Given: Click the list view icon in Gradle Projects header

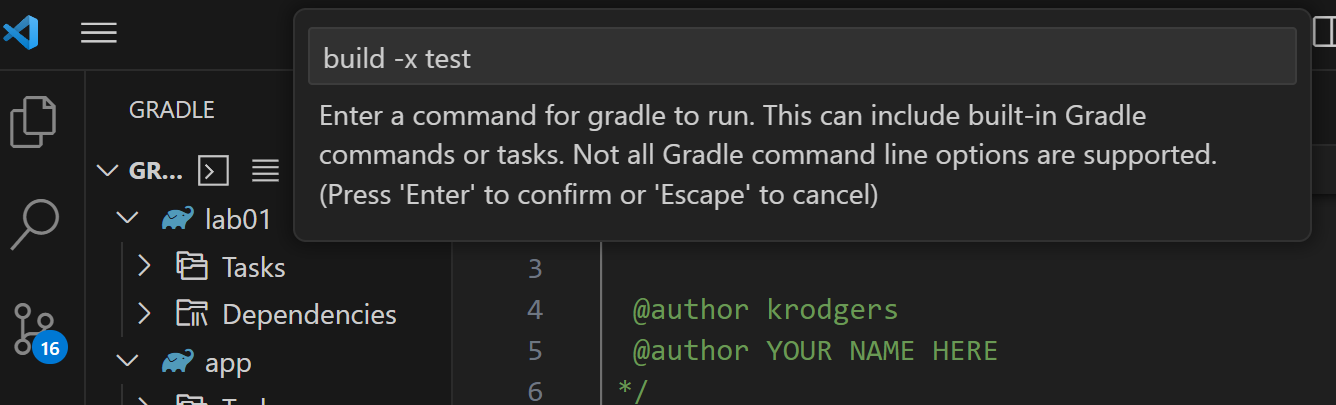Looking at the screenshot, I should 265,171.
